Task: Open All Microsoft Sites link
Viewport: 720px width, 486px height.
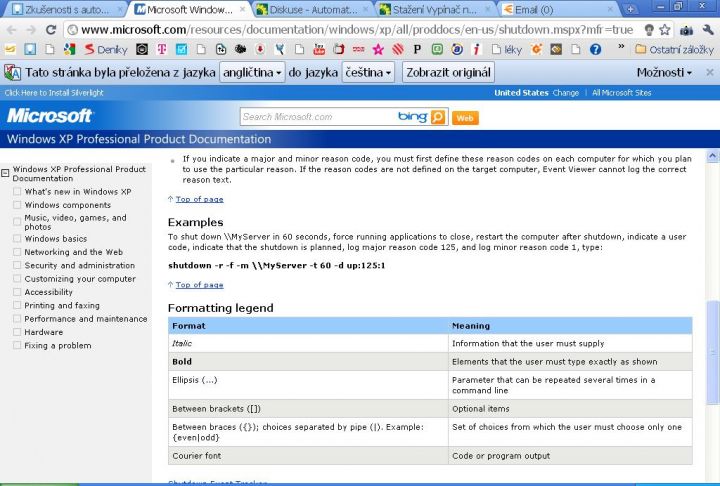Action: point(621,93)
